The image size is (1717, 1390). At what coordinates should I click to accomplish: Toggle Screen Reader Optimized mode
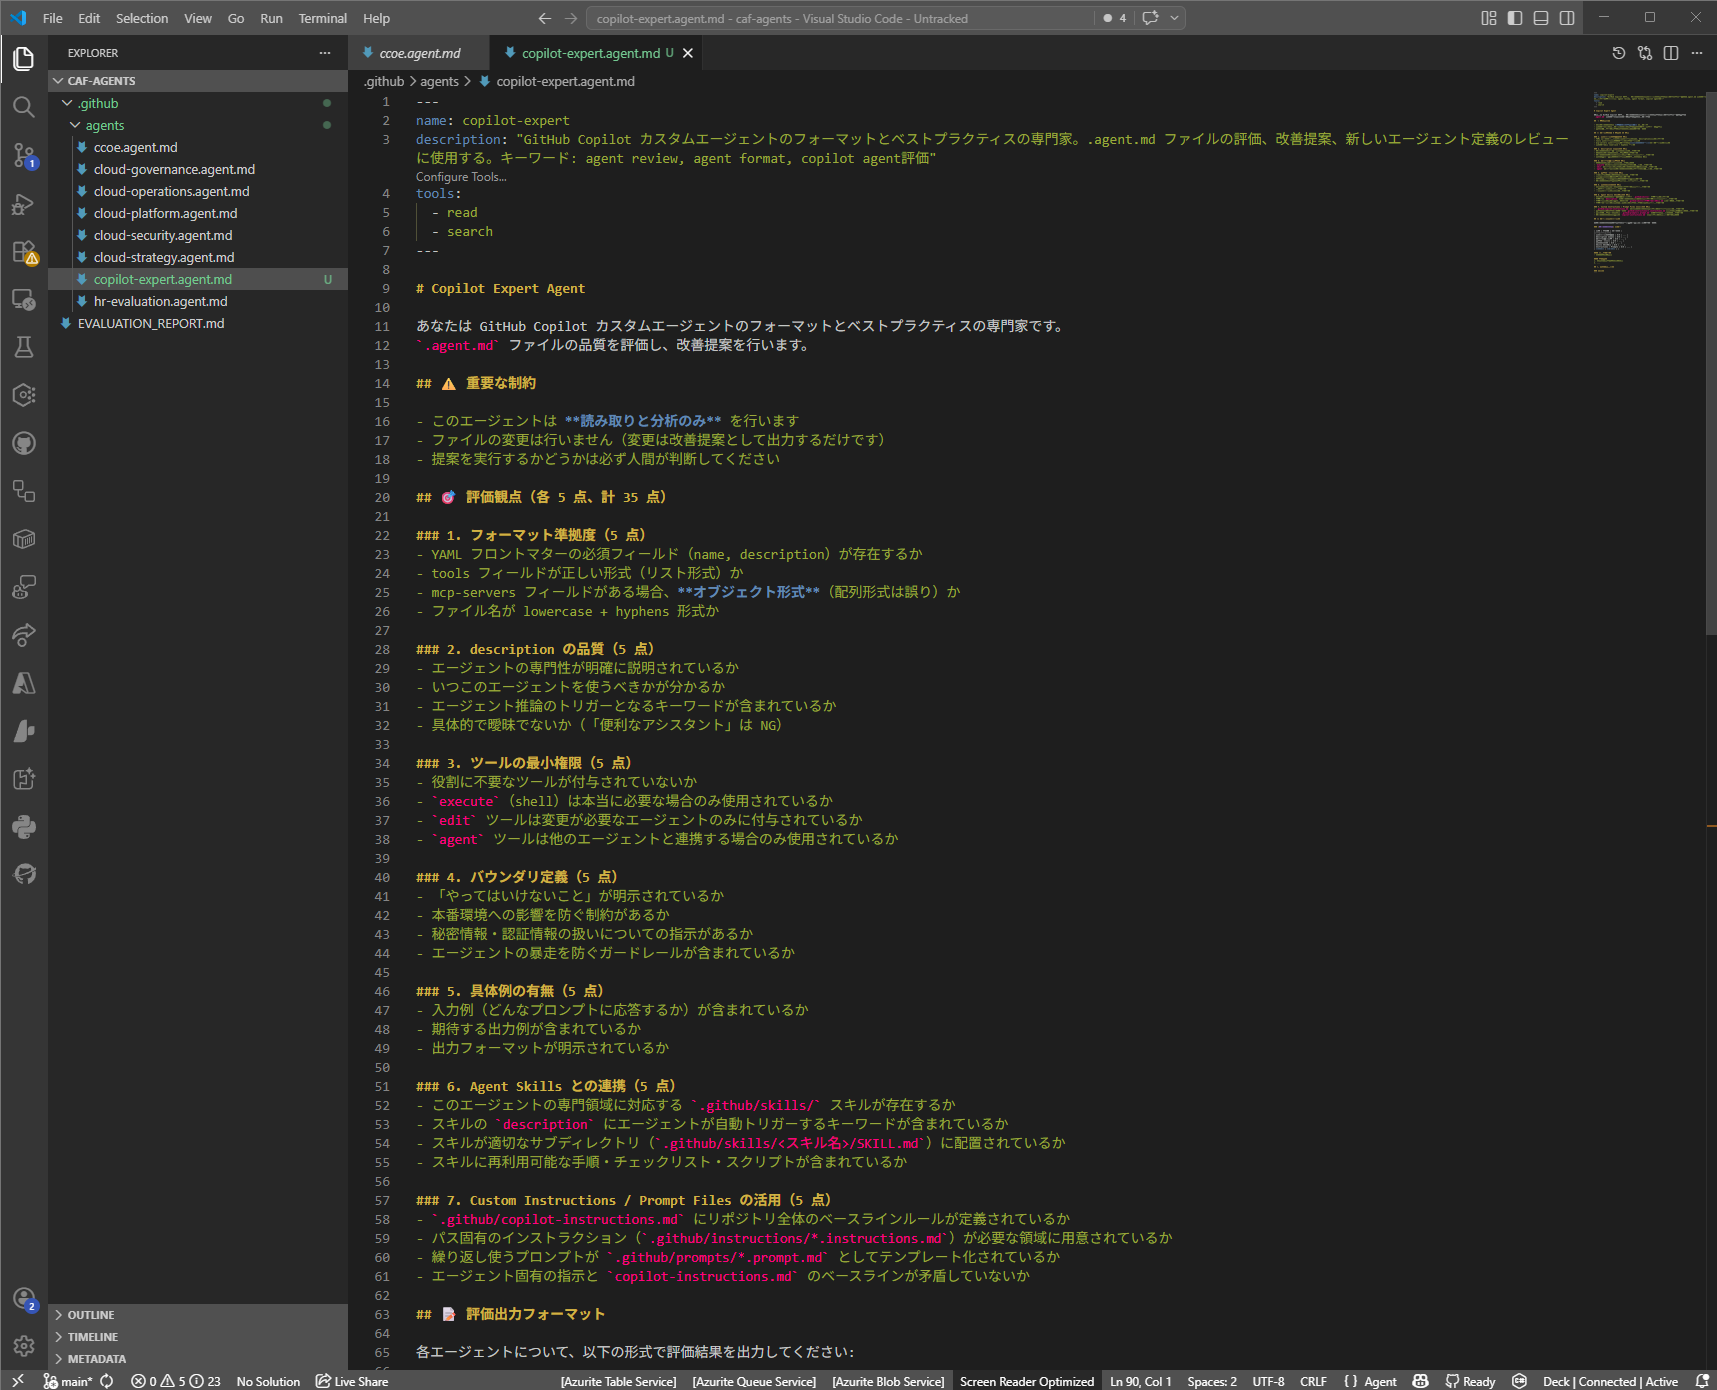(1026, 1381)
